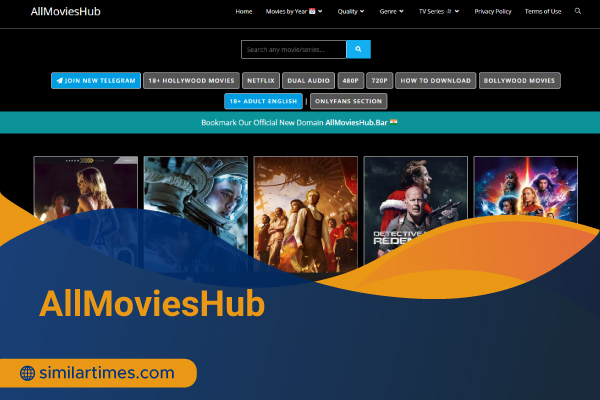This screenshot has height=400, width=600.
Task: Expand the Genre dropdown menu
Action: (391, 11)
